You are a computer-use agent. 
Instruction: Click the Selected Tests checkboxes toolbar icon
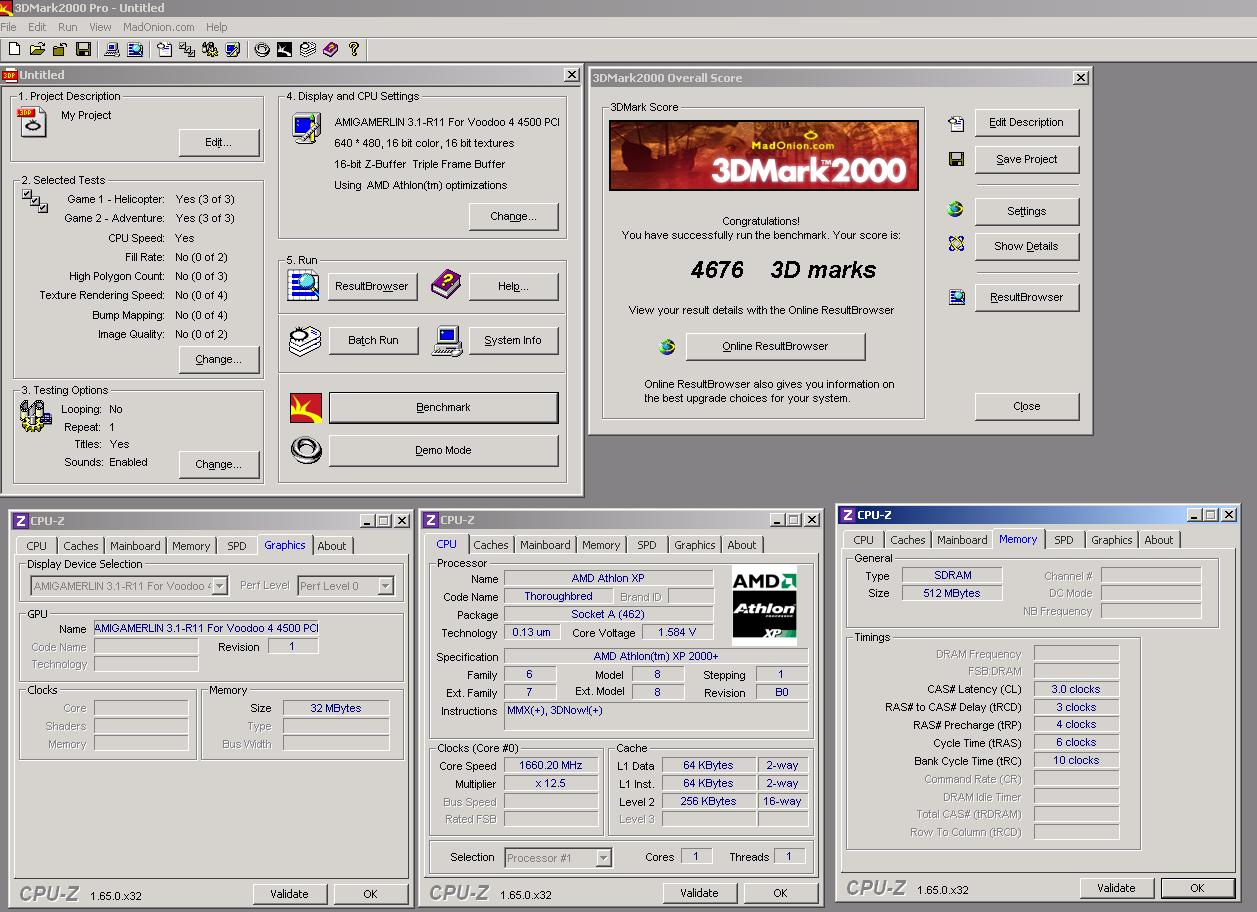click(187, 49)
